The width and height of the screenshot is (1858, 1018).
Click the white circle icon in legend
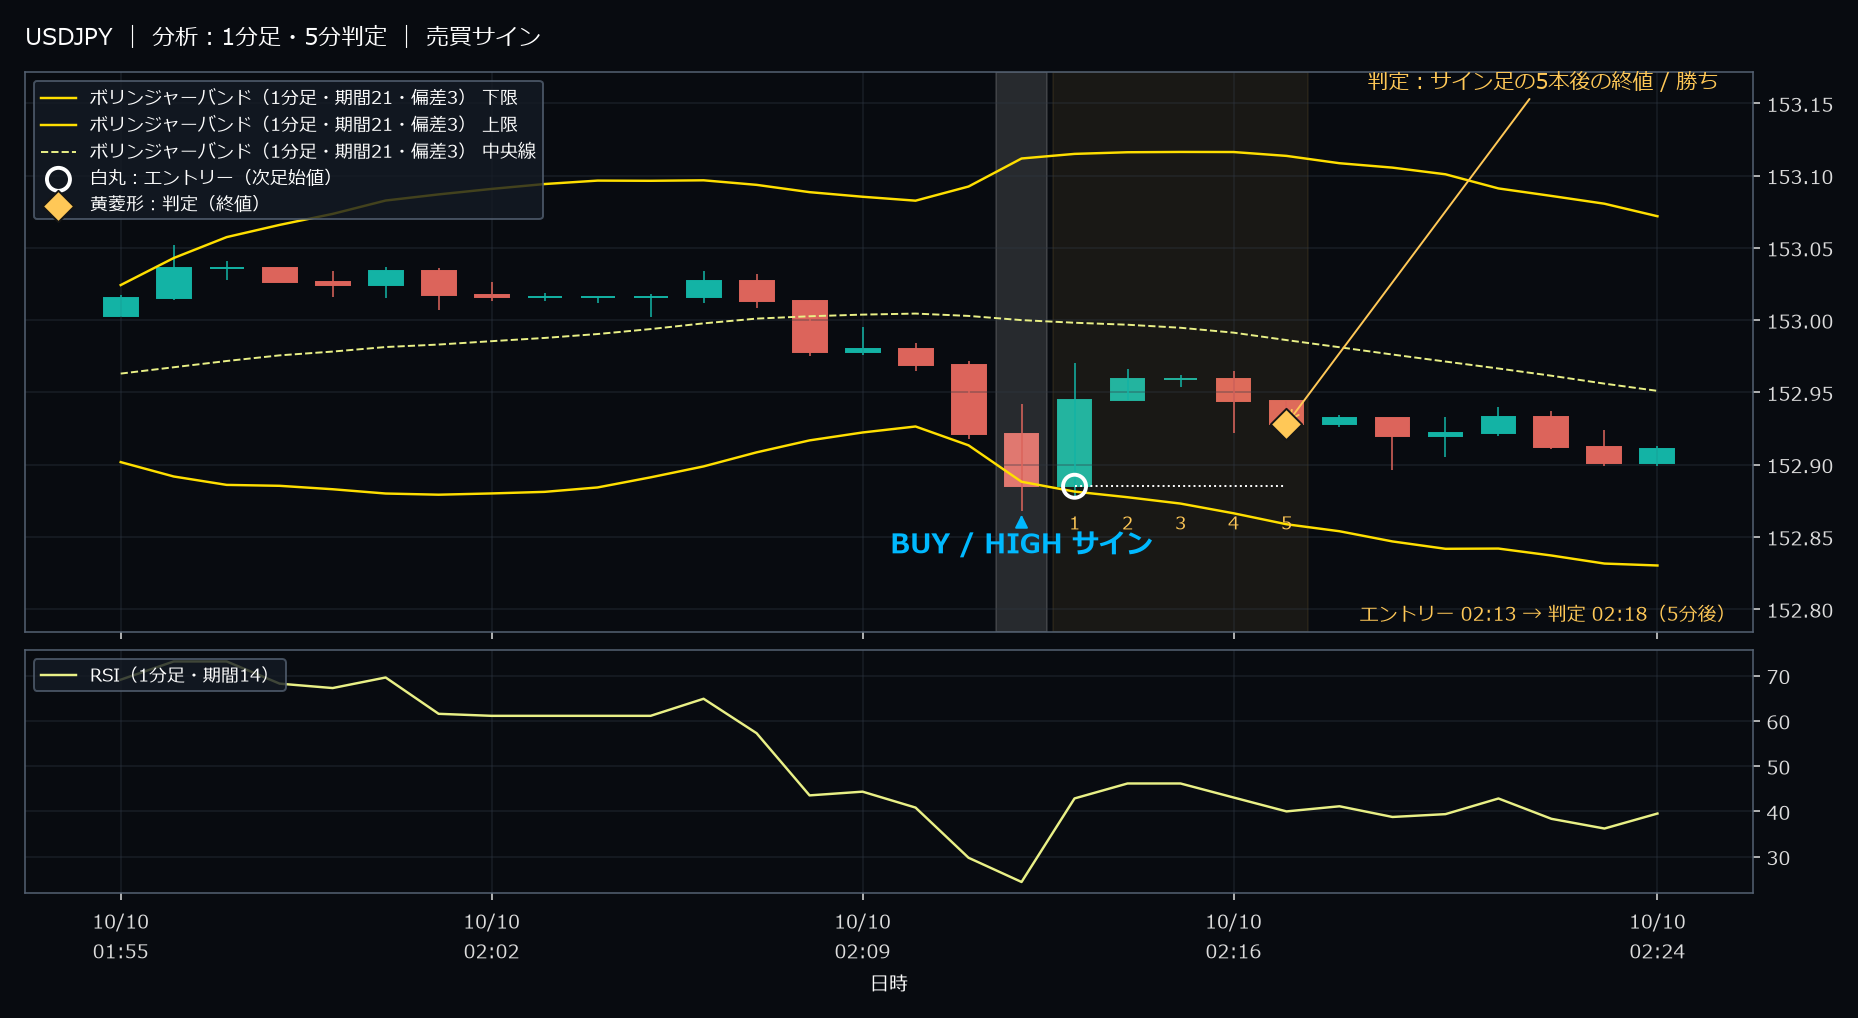(x=59, y=179)
